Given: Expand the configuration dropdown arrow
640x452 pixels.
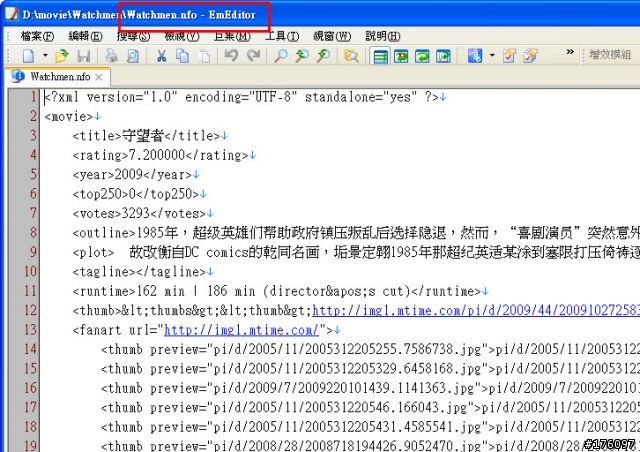Looking at the screenshot, I should [492, 56].
